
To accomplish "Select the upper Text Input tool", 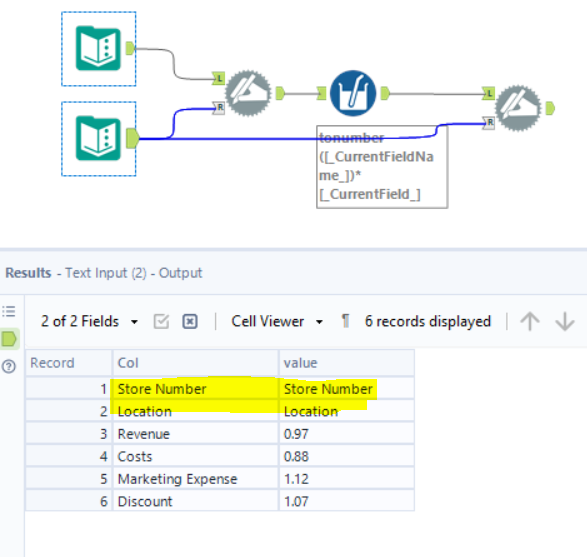I will [x=98, y=49].
